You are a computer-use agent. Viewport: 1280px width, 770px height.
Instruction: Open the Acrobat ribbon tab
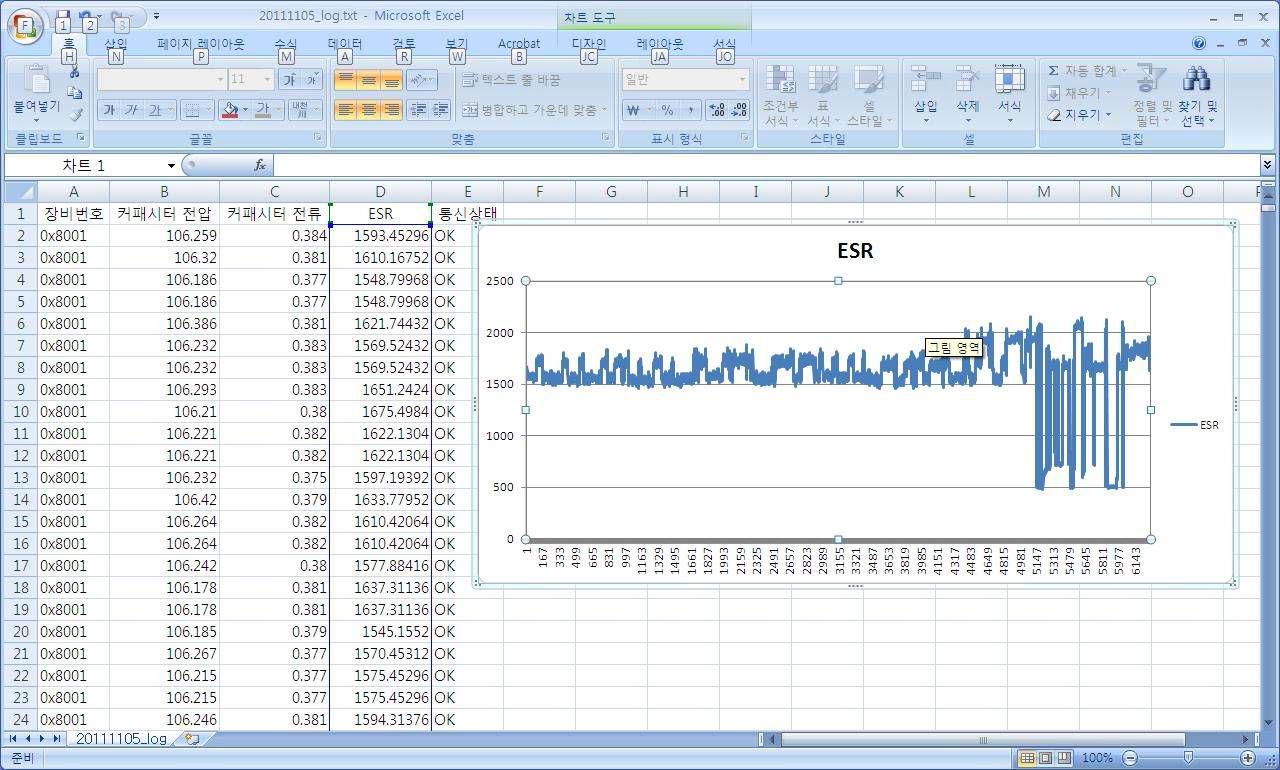[519, 44]
